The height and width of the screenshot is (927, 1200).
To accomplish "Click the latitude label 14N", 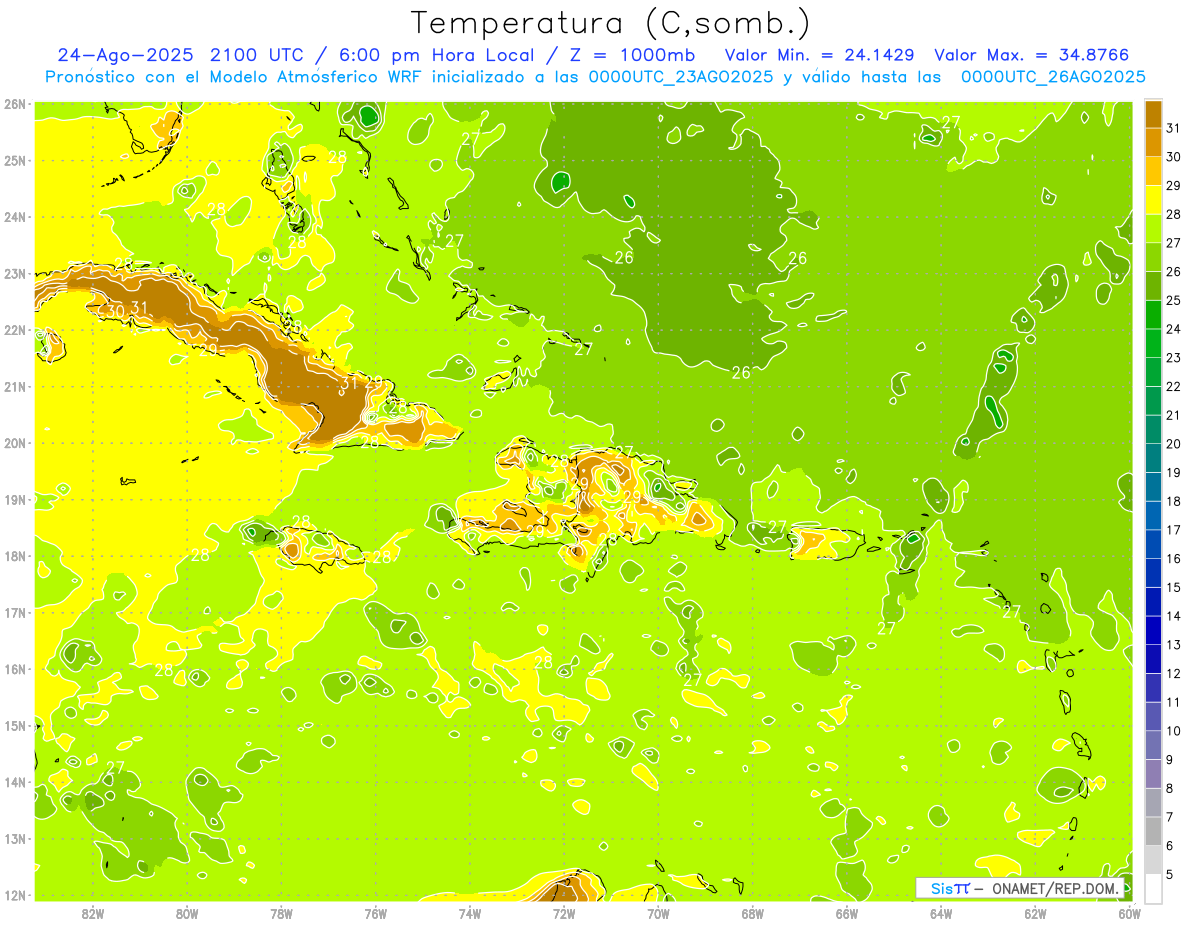I will coord(15,782).
